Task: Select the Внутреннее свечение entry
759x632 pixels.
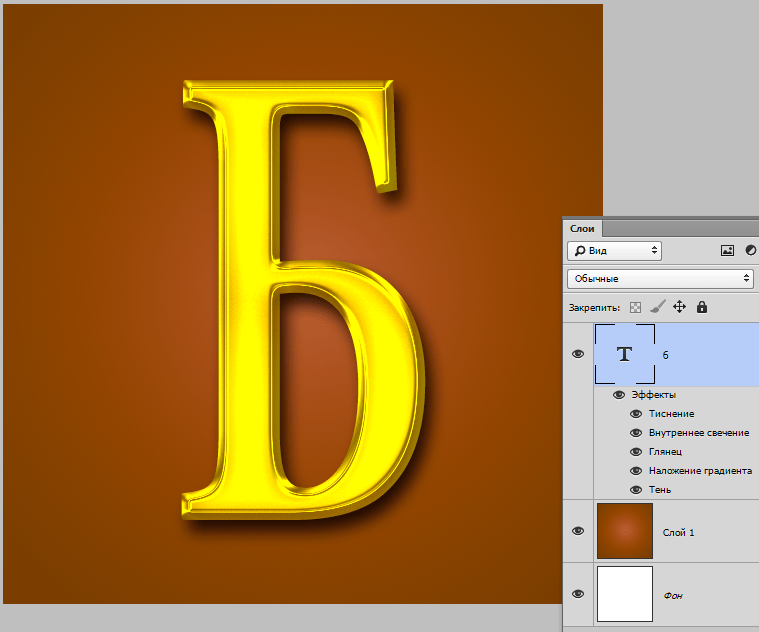Action: [x=699, y=433]
